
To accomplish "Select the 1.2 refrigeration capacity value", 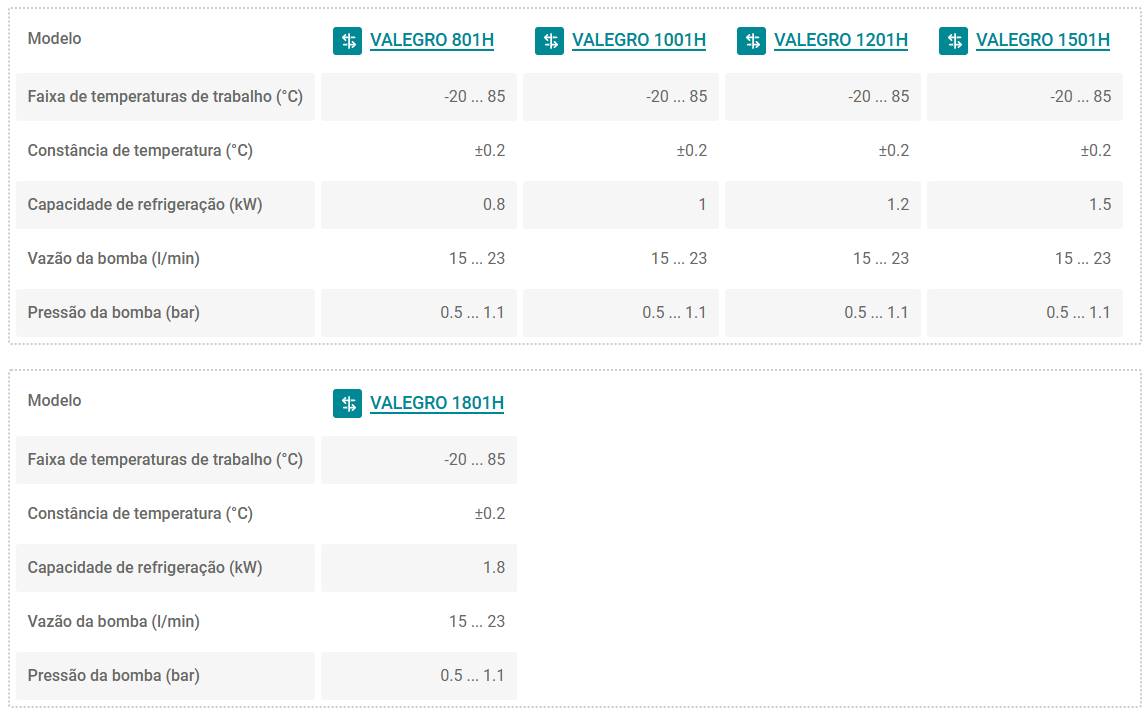I will point(898,205).
